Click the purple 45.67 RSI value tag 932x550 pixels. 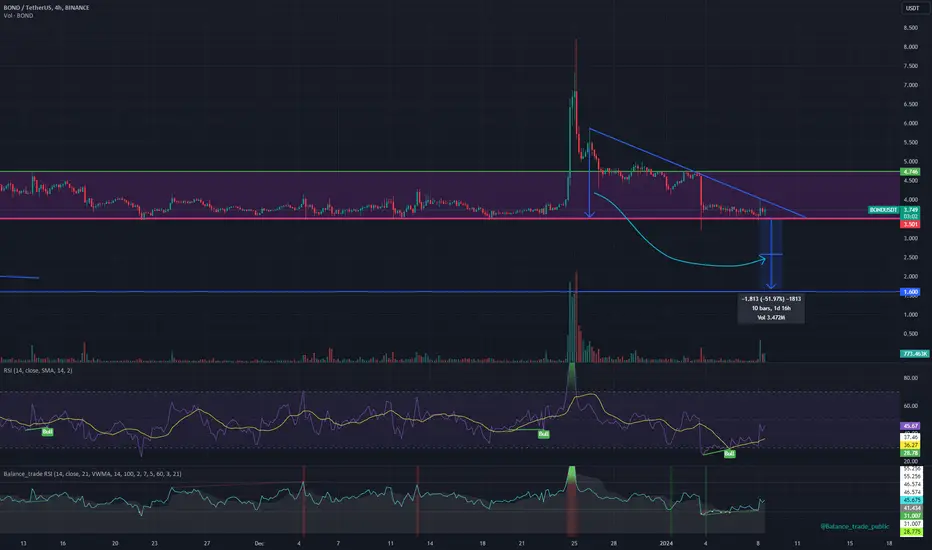pos(911,426)
